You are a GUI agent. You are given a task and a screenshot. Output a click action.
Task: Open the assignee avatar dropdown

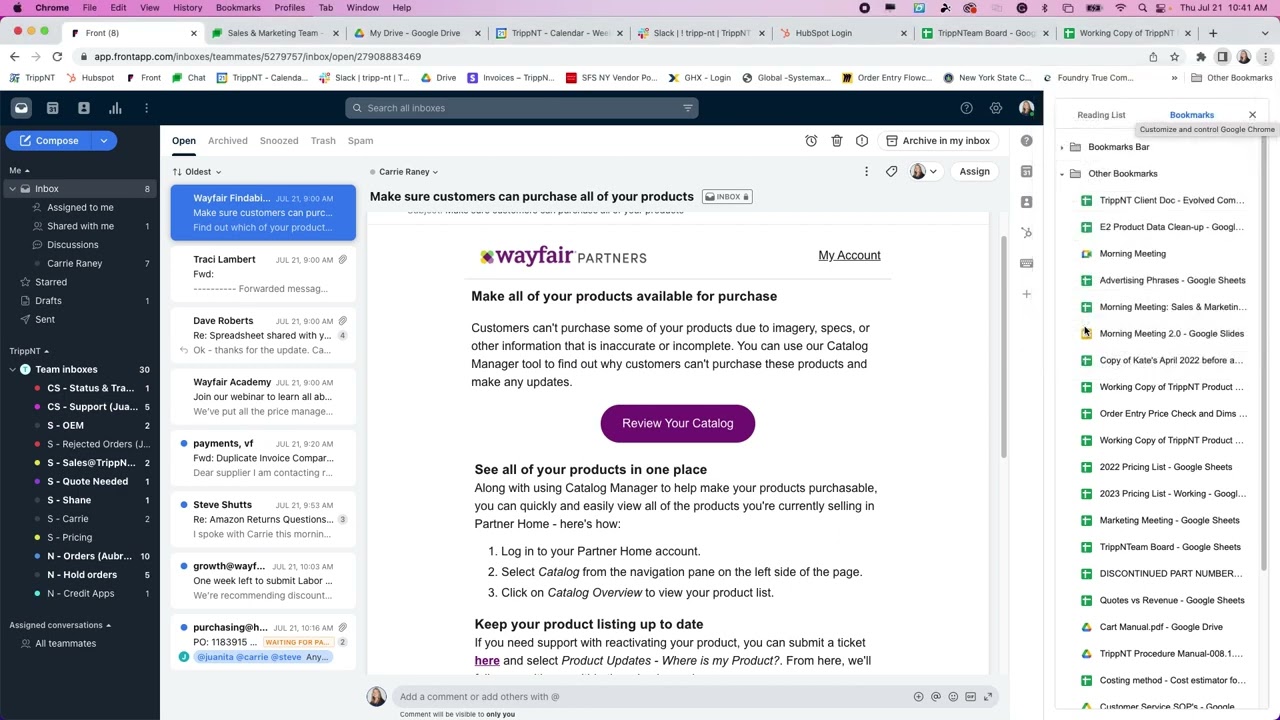click(924, 172)
